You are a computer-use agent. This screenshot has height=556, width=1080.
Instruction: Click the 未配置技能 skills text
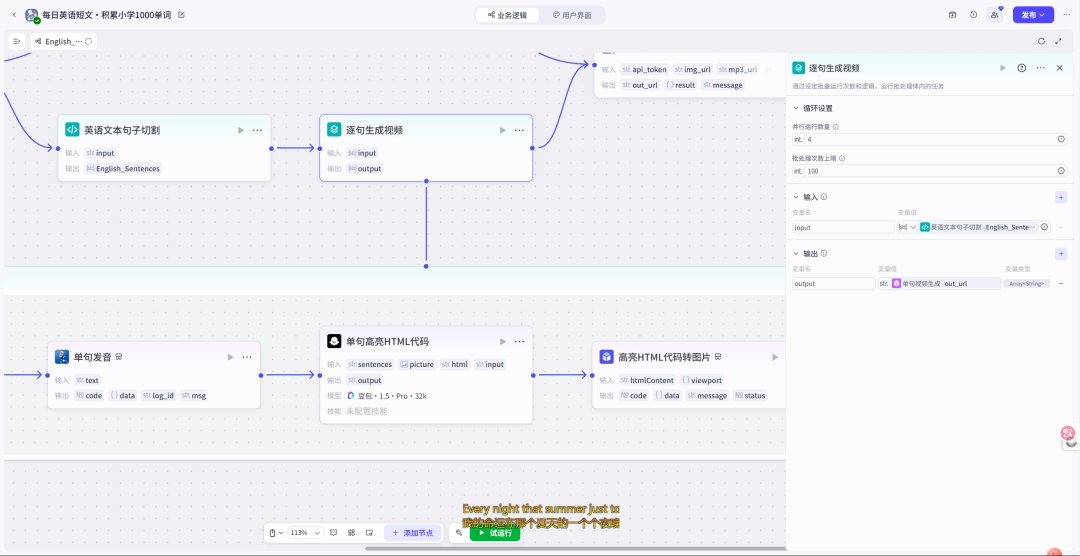pos(366,411)
